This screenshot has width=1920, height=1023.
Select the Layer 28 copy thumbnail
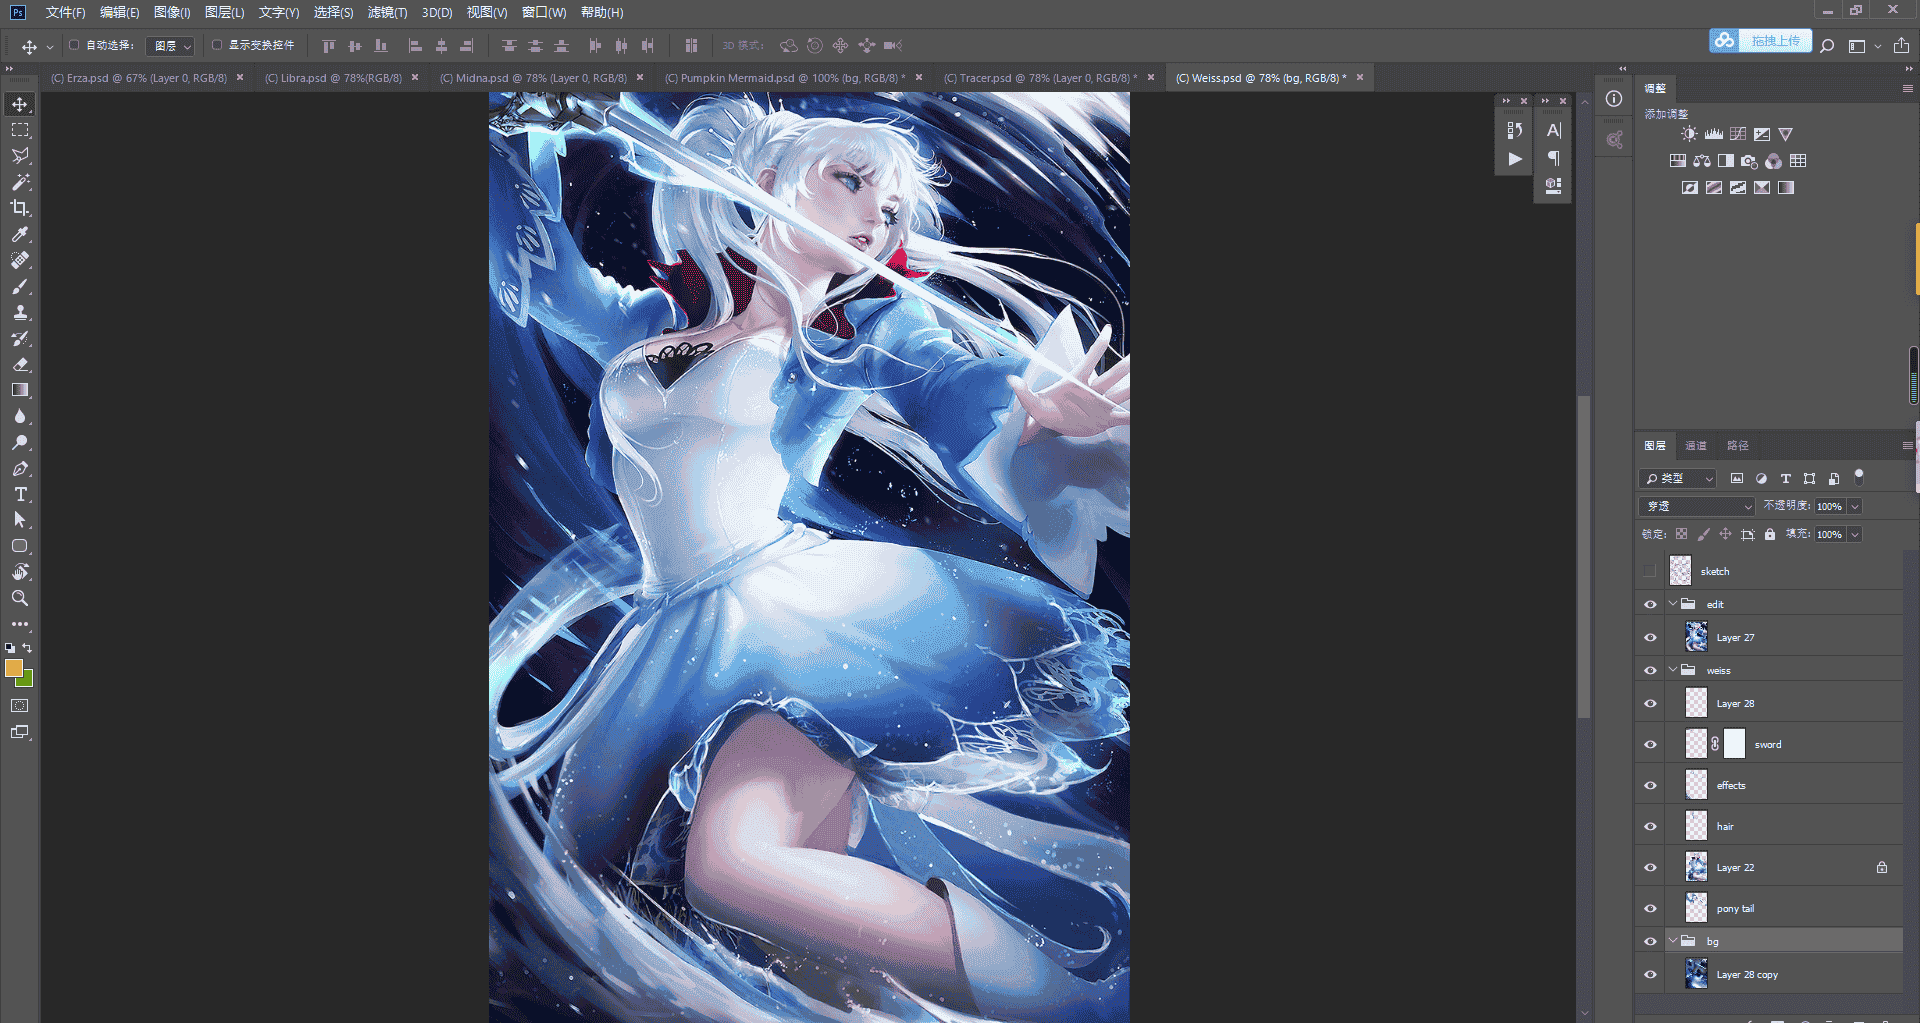tap(1696, 974)
